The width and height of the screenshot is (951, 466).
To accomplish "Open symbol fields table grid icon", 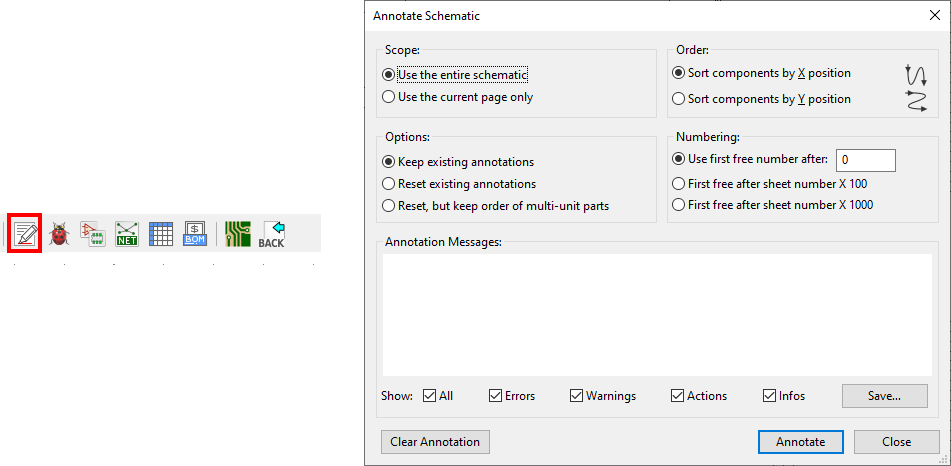I will pyautogui.click(x=161, y=234).
